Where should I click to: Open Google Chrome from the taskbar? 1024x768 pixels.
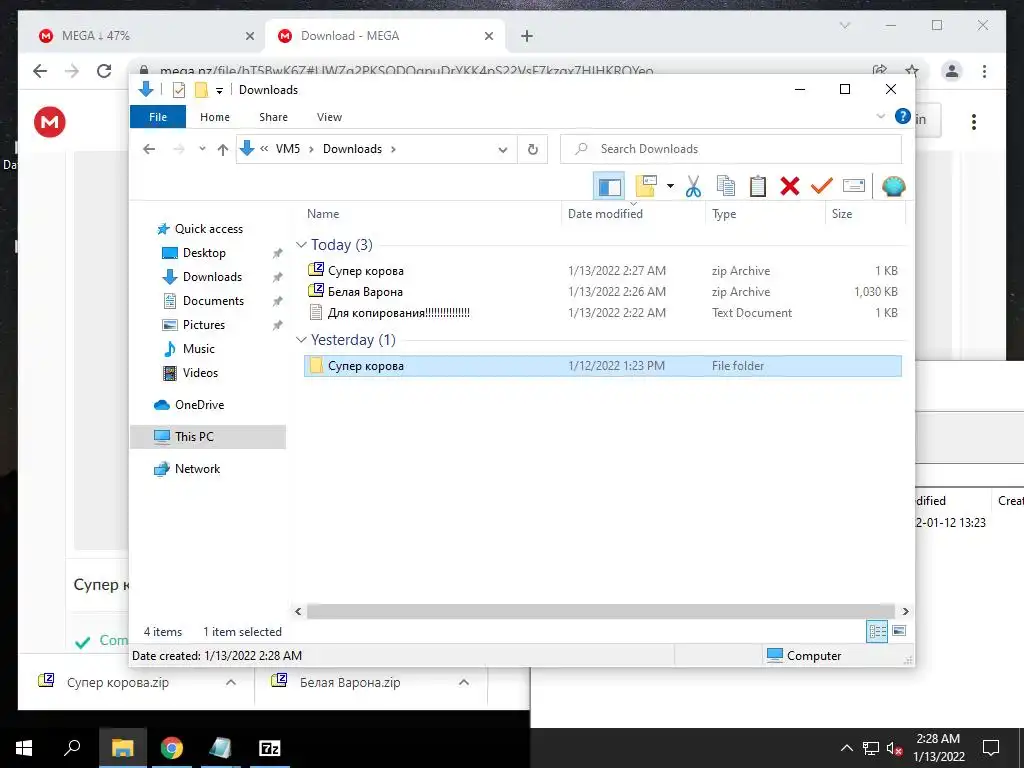pyautogui.click(x=171, y=748)
